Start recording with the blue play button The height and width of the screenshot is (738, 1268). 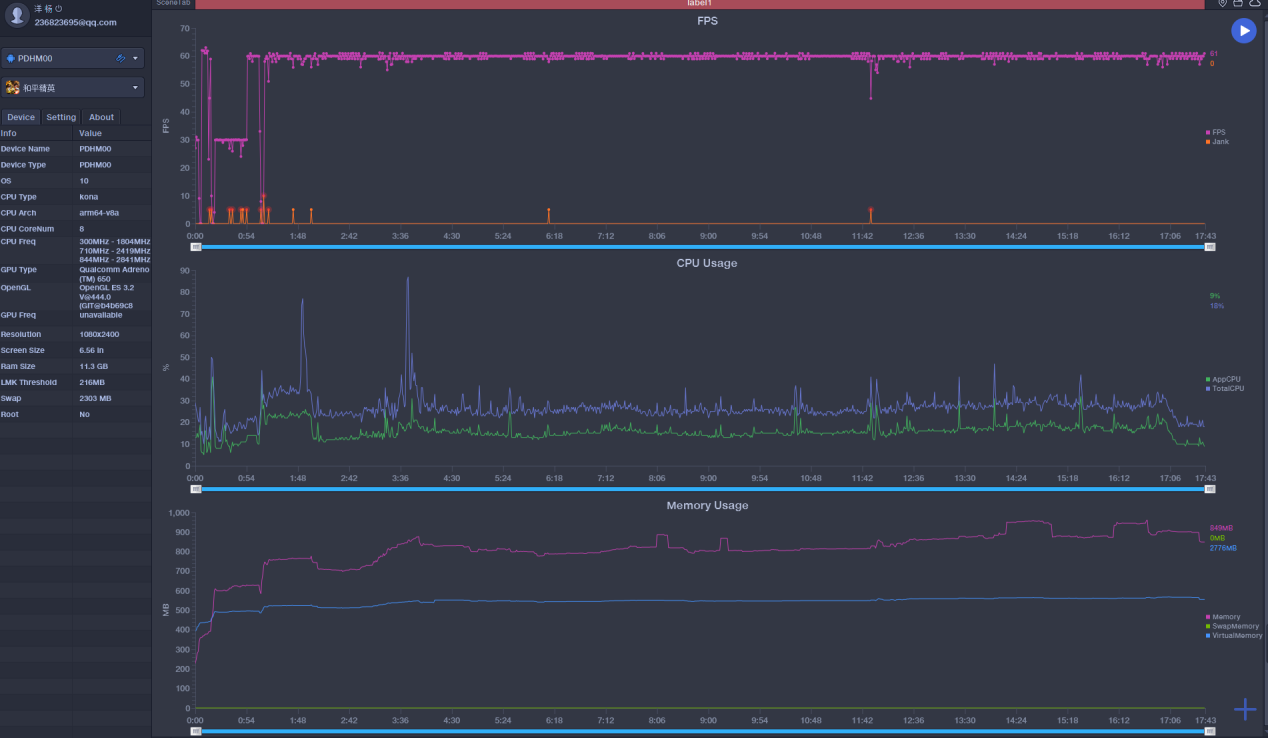tap(1243, 31)
